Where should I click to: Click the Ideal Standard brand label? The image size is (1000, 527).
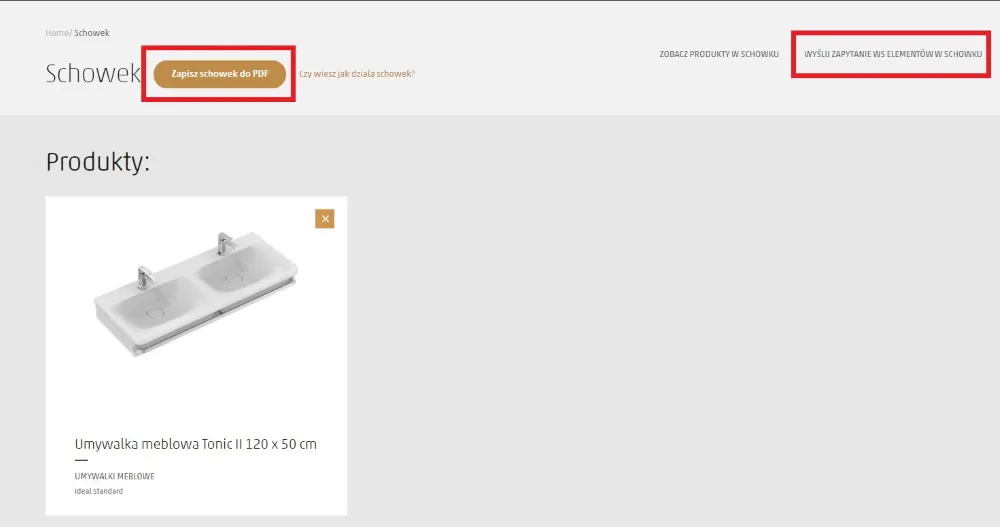tap(99, 491)
